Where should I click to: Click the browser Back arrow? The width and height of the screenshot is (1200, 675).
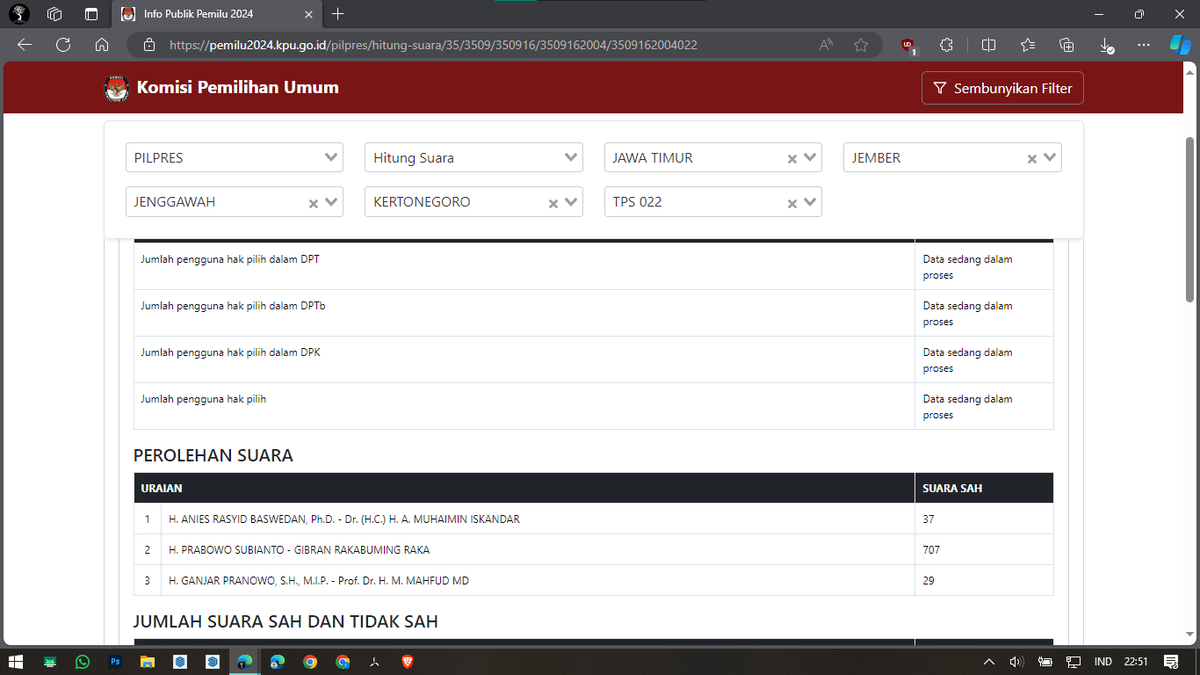(25, 44)
